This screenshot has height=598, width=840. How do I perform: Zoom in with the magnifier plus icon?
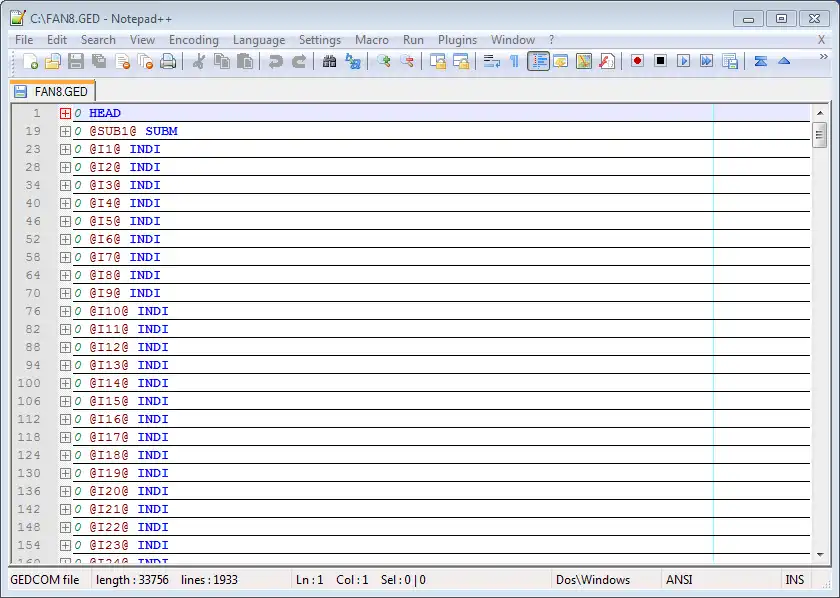pos(384,62)
